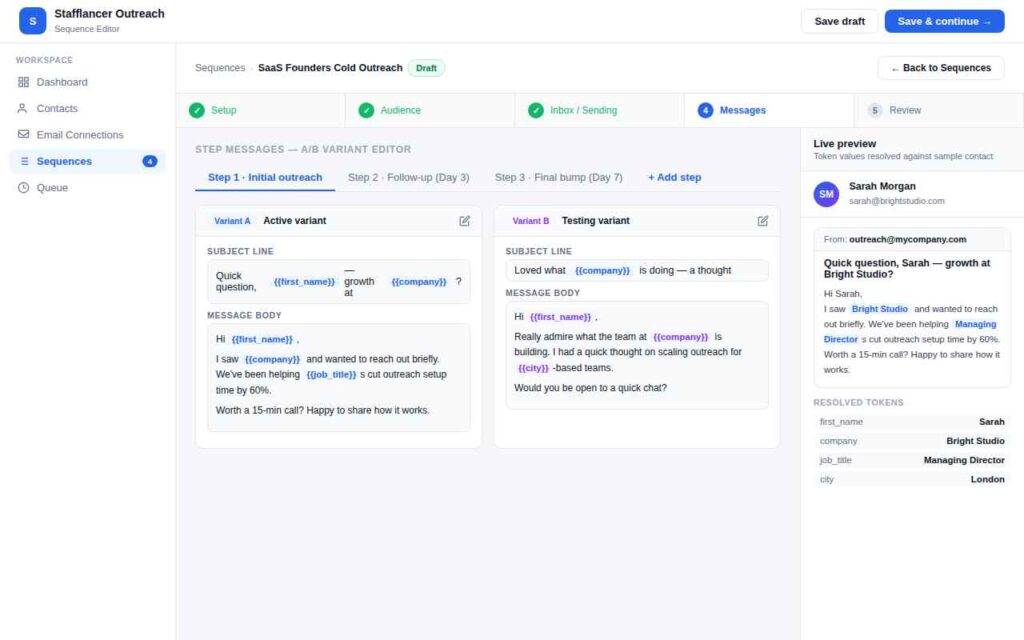Click Save & continue button
This screenshot has height=640, width=1024.
[944, 22]
